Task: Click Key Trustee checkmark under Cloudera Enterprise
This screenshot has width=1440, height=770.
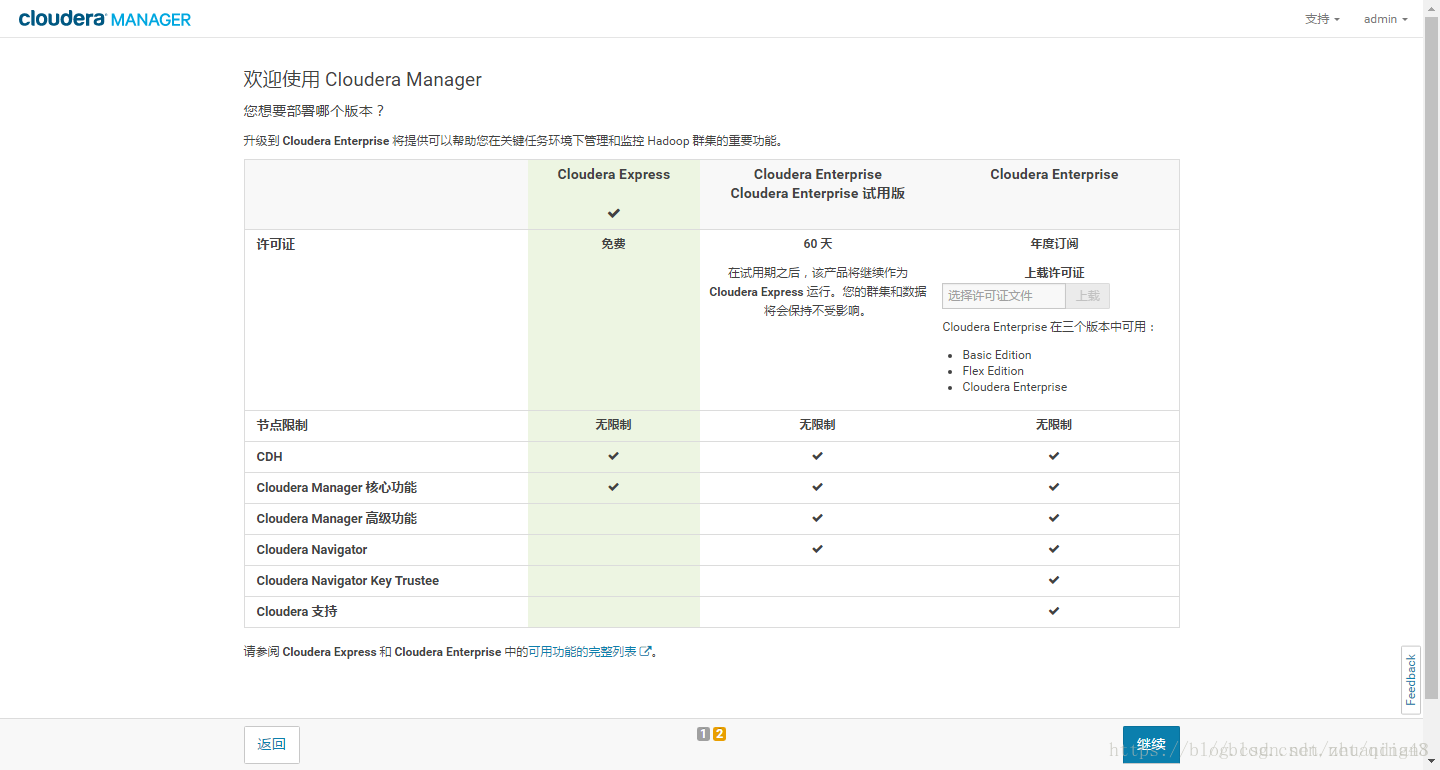Action: [x=1054, y=580]
